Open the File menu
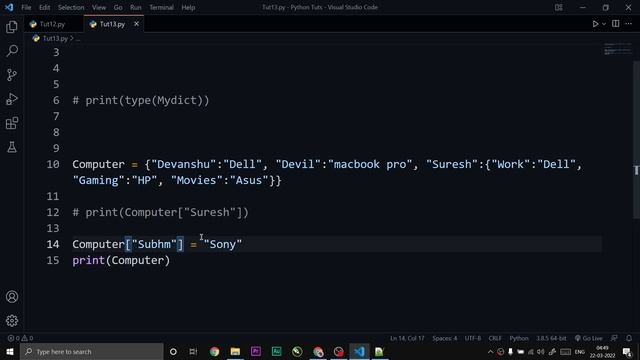 26,7
